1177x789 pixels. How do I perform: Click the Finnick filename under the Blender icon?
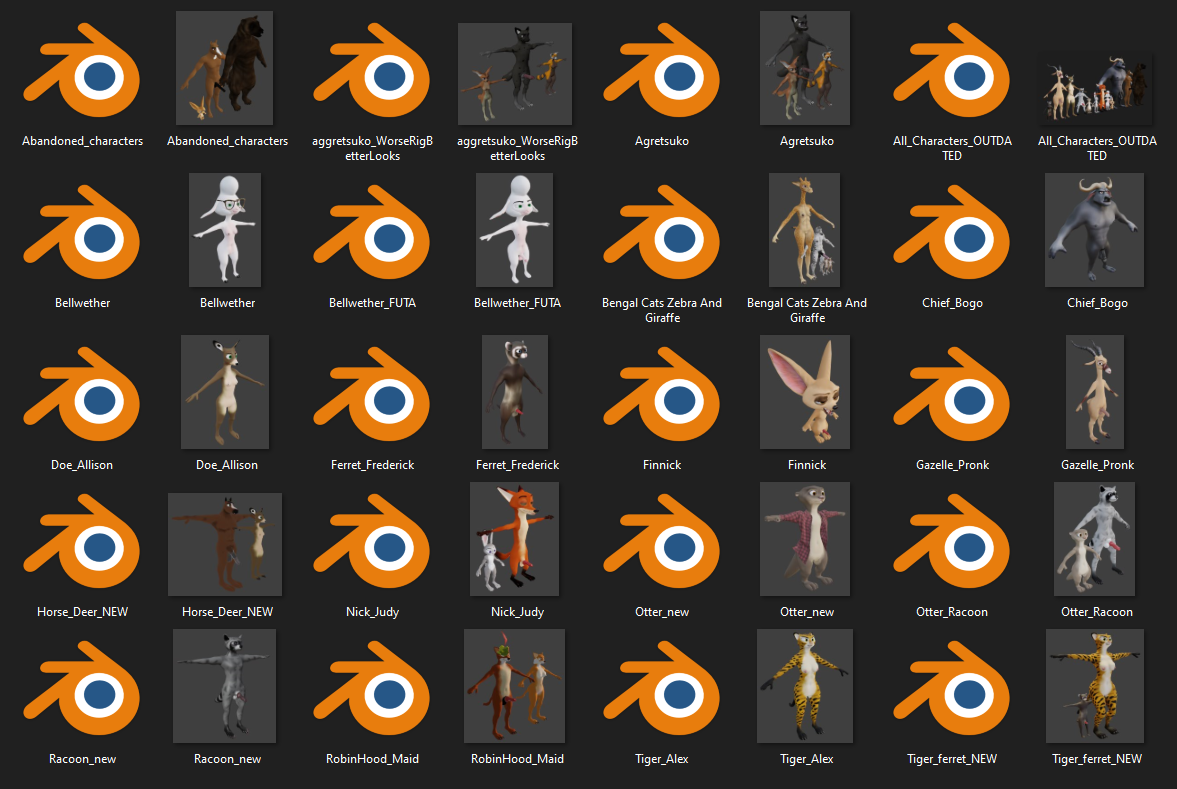click(661, 465)
